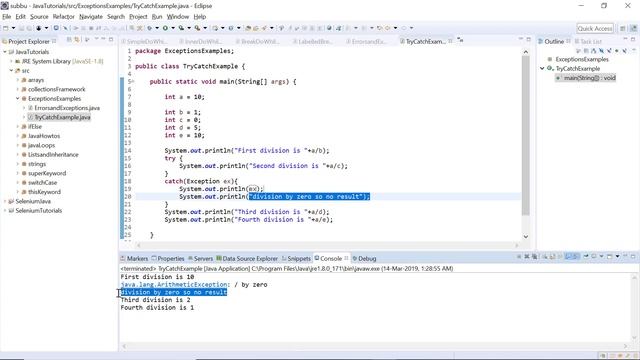
Task: Click Display Selected Console icon
Action: [x=593, y=256]
